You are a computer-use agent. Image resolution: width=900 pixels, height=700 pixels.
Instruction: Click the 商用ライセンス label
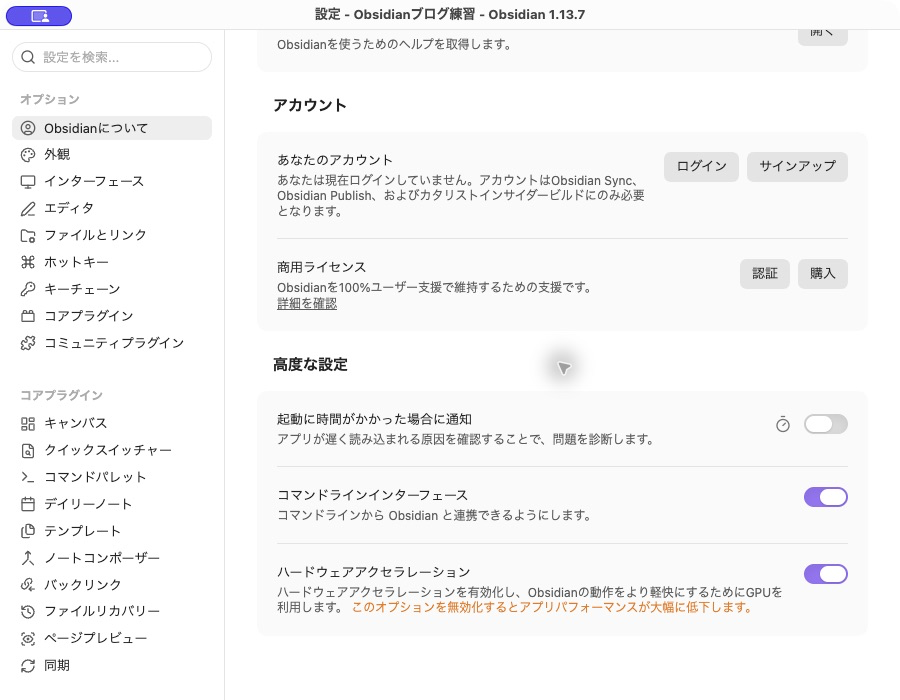tap(321, 267)
